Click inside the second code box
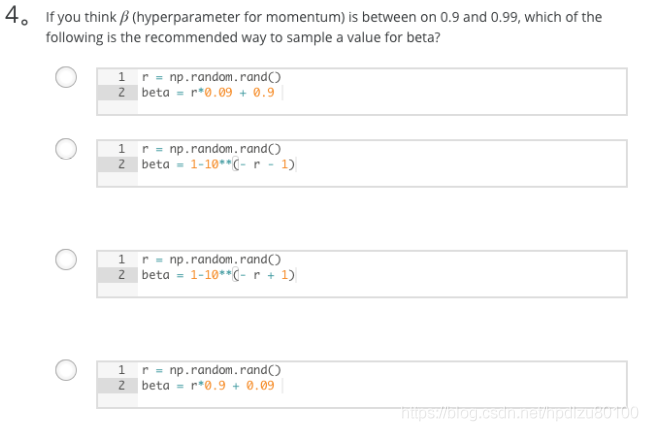Viewport: 648px width, 431px height. click(362, 163)
